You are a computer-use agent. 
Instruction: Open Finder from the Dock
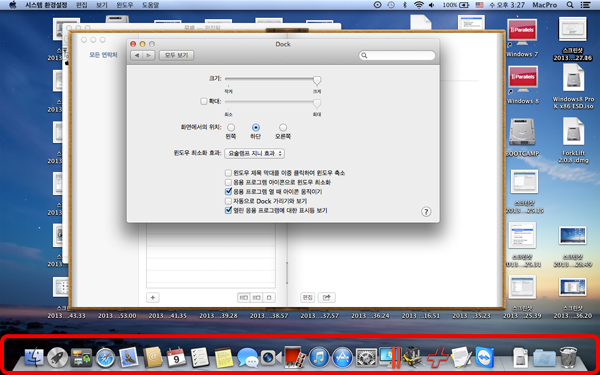click(34, 358)
